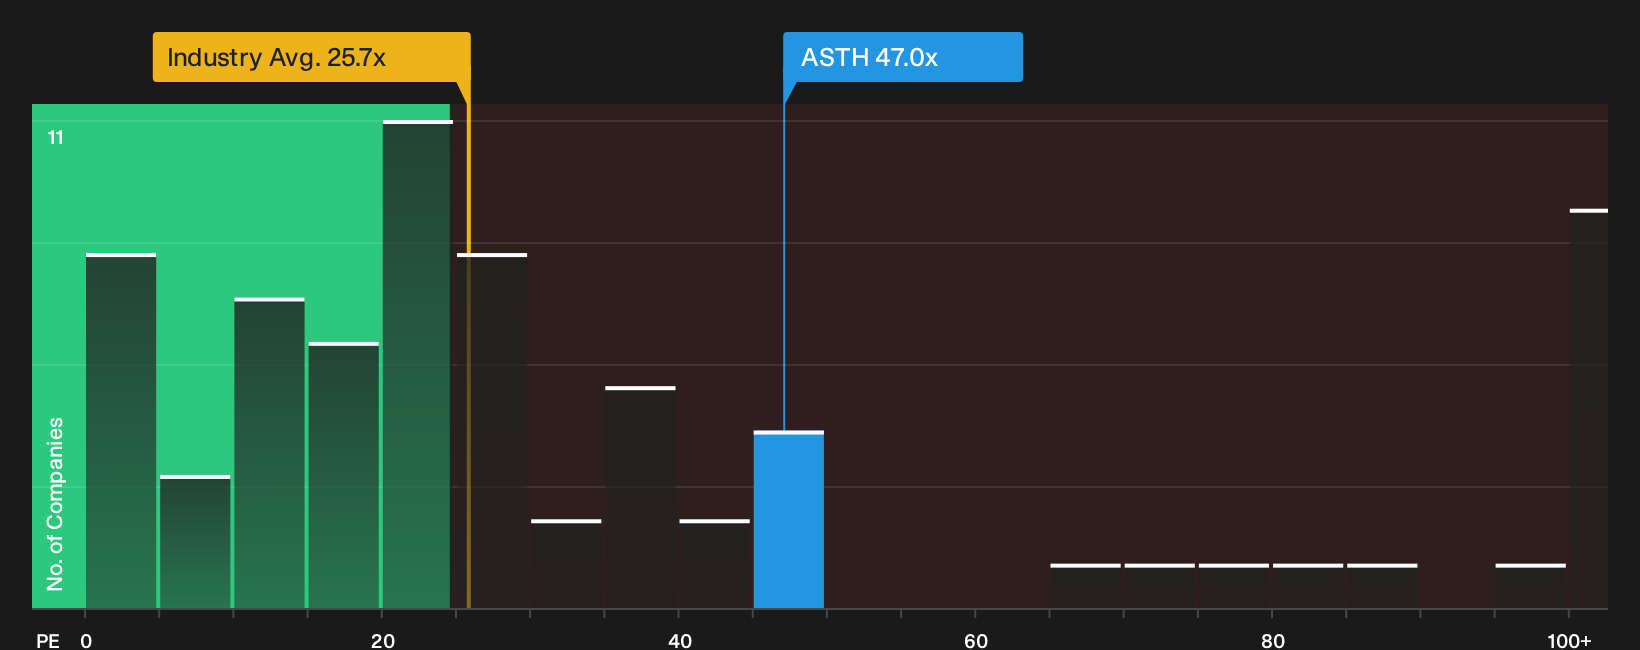
Task: Click the axis tick label 80
Action: tap(1273, 640)
